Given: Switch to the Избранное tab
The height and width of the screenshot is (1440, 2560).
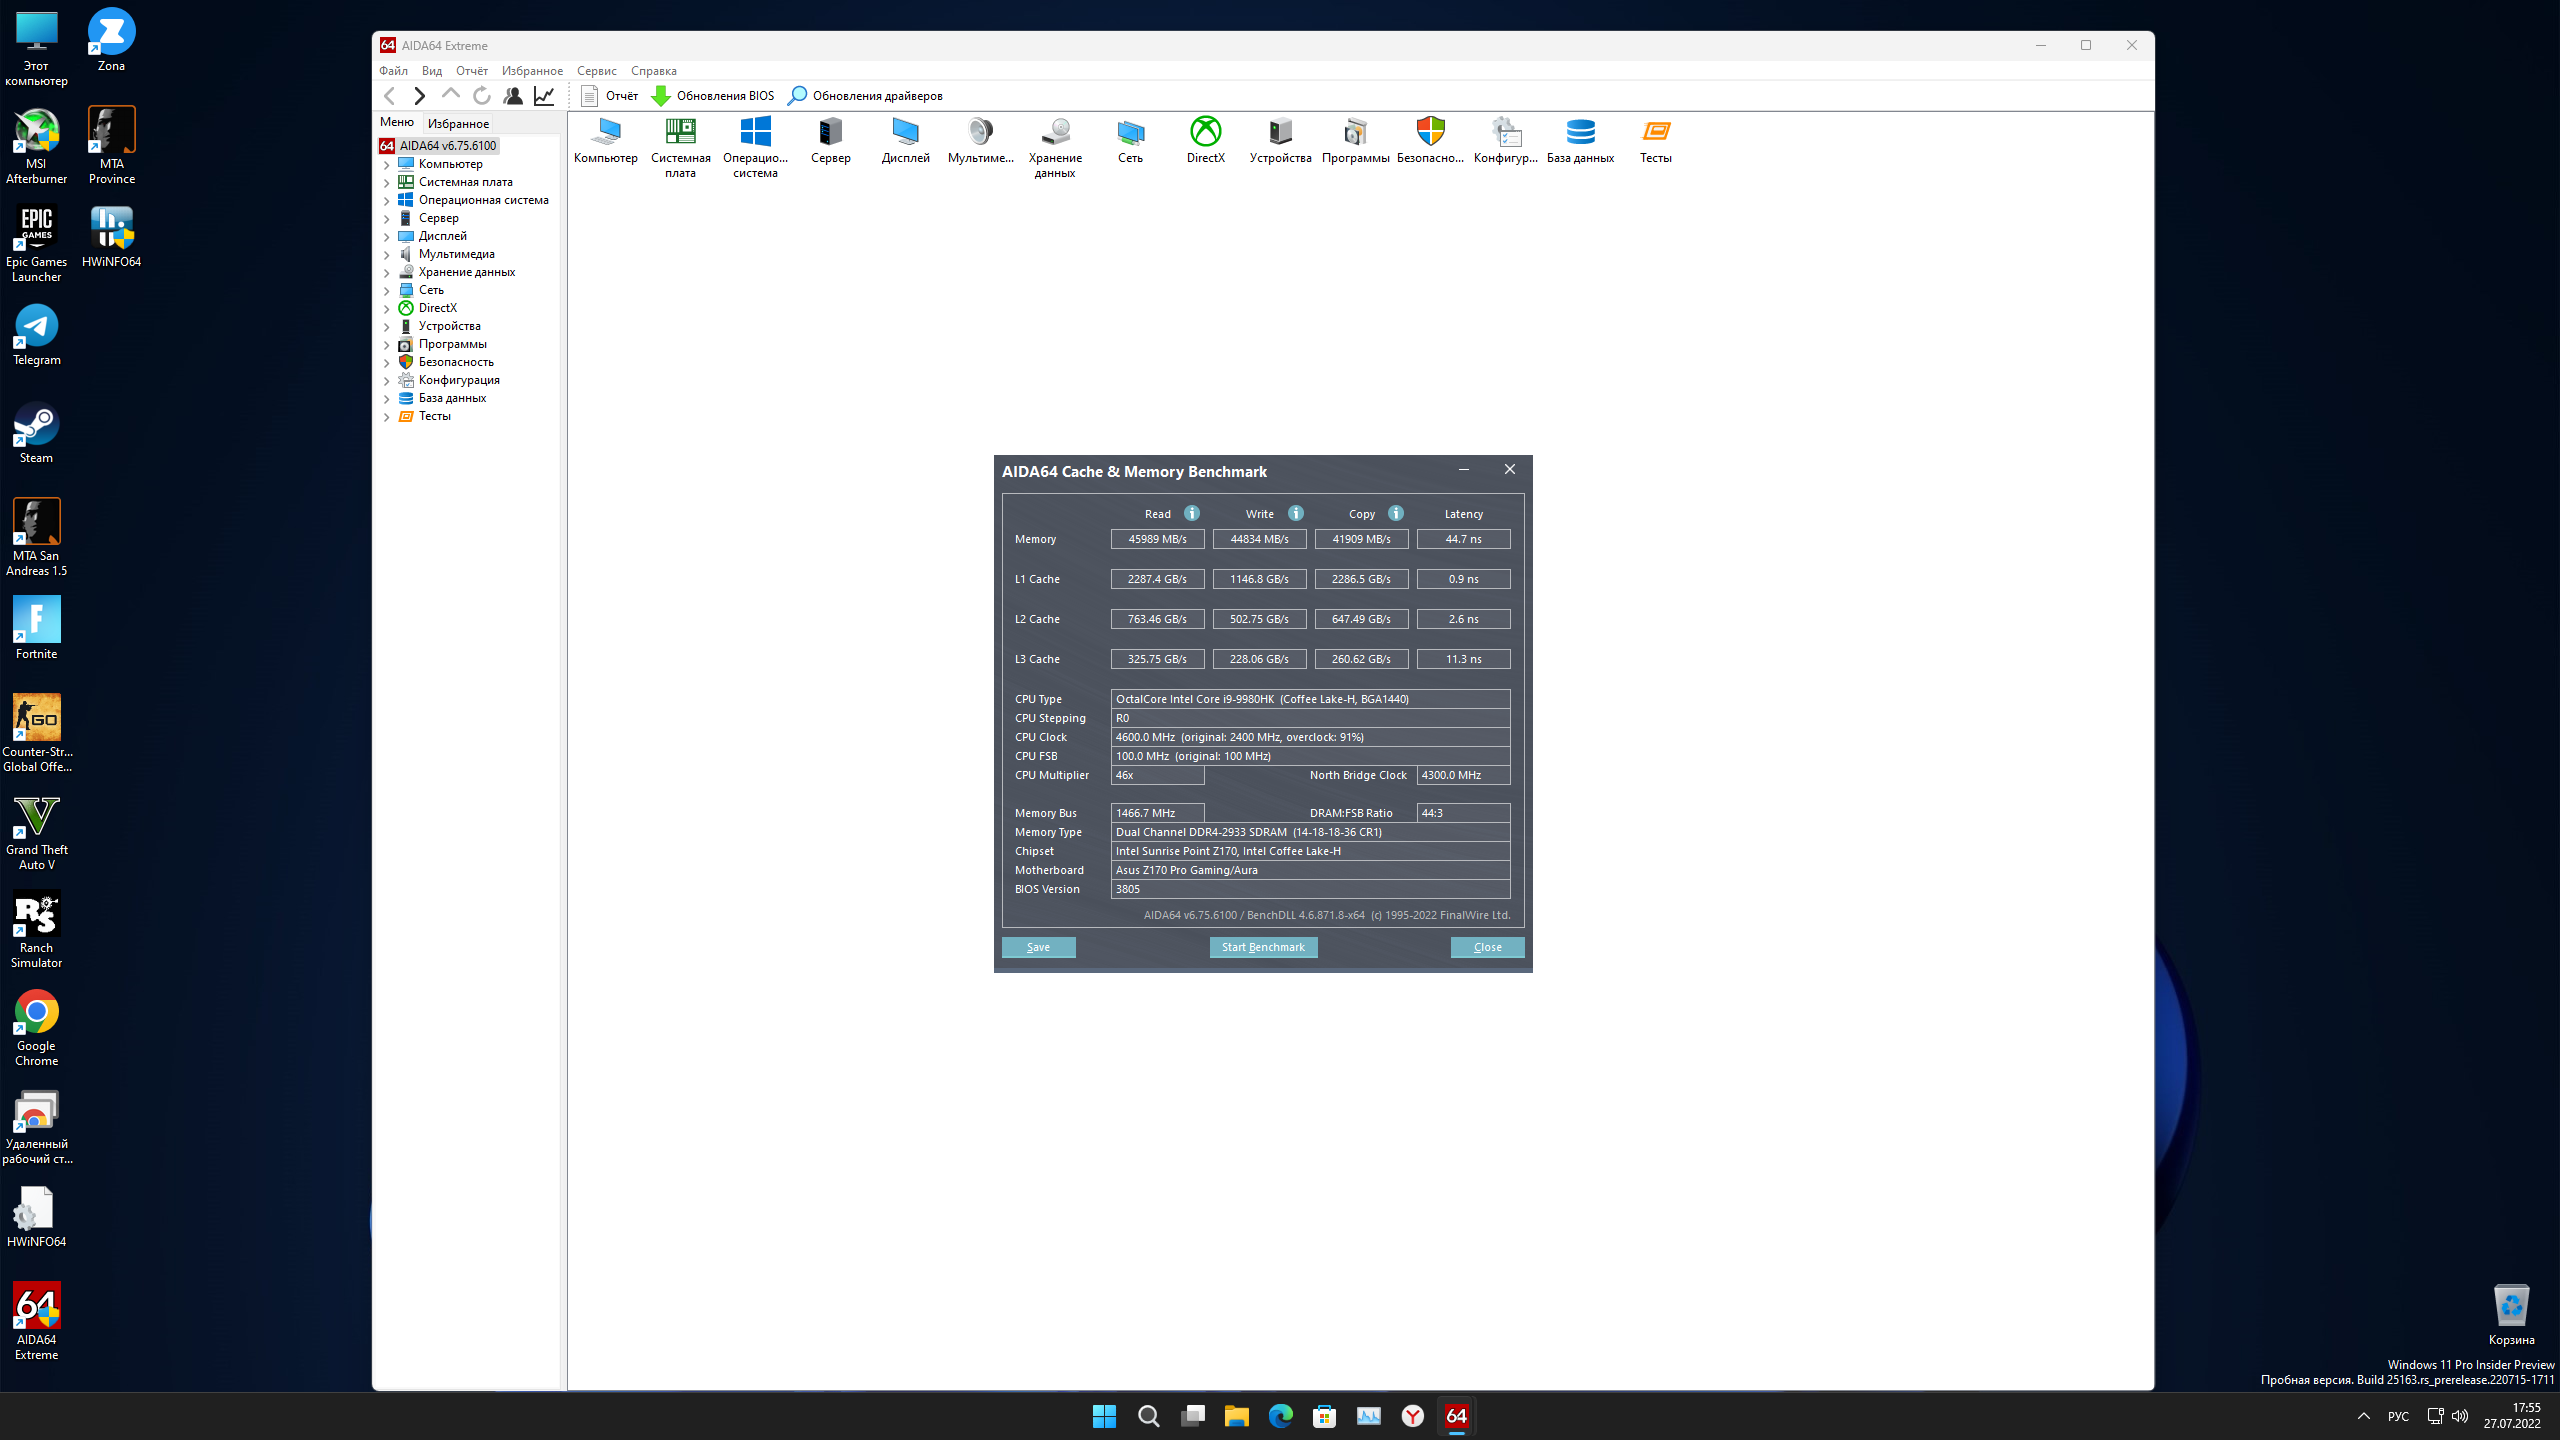Looking at the screenshot, I should pyautogui.click(x=458, y=124).
